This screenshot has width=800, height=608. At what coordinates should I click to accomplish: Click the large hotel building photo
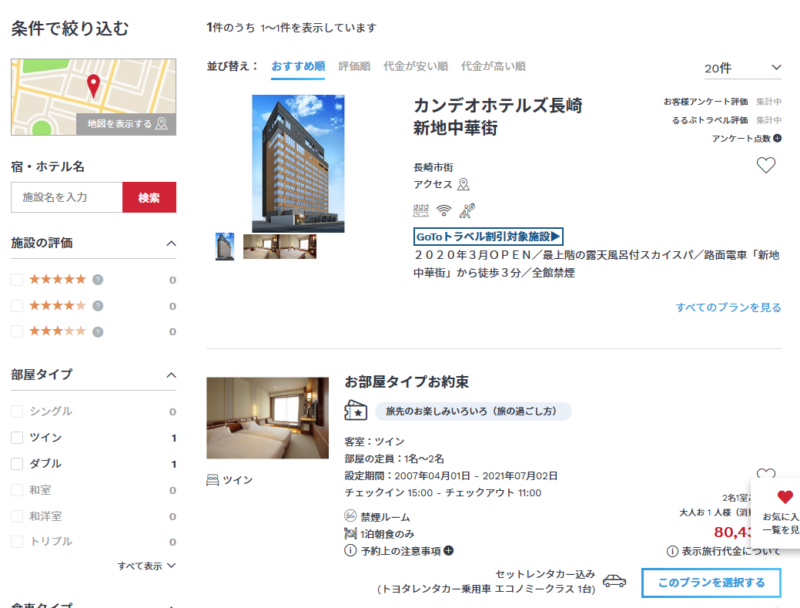coord(298,164)
